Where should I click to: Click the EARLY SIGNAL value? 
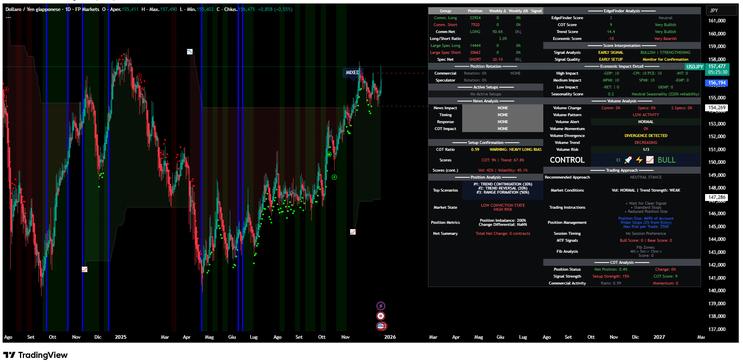611,53
